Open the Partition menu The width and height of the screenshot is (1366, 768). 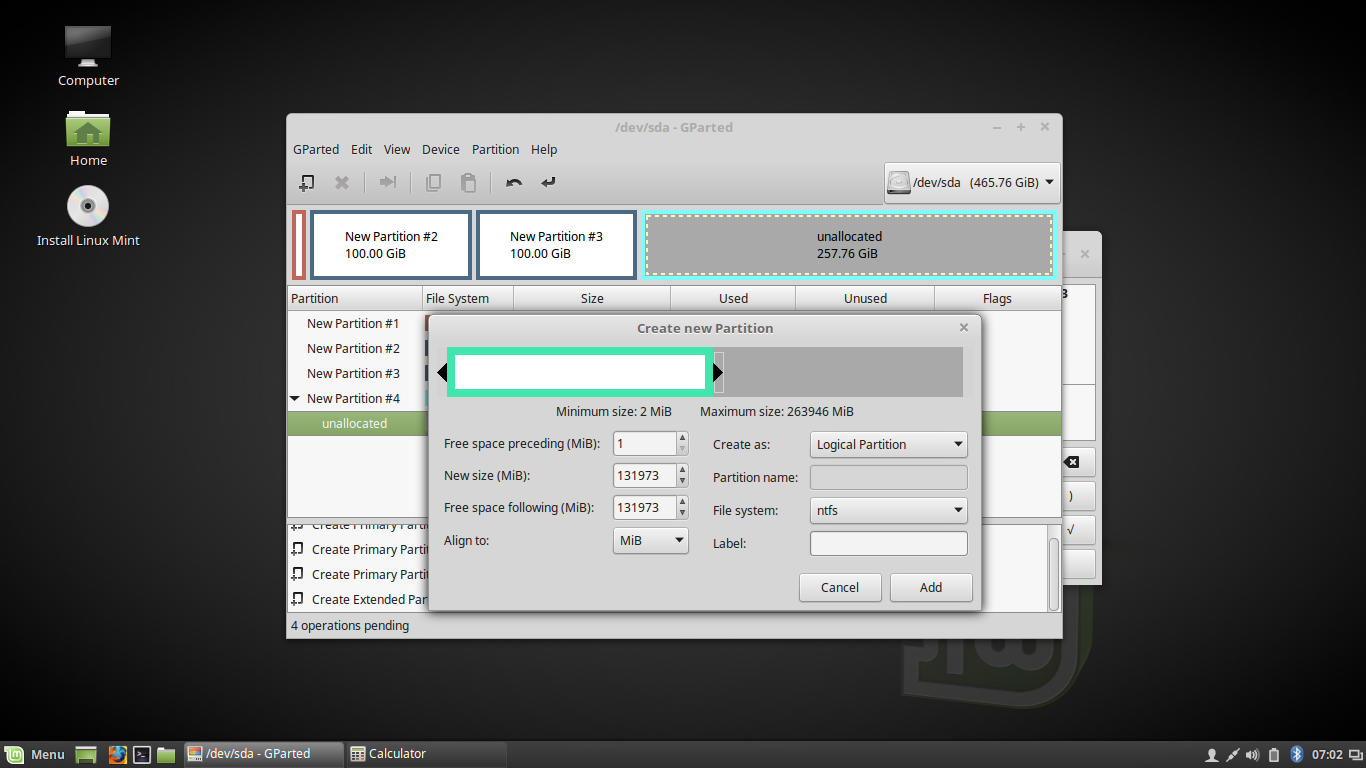tap(495, 149)
